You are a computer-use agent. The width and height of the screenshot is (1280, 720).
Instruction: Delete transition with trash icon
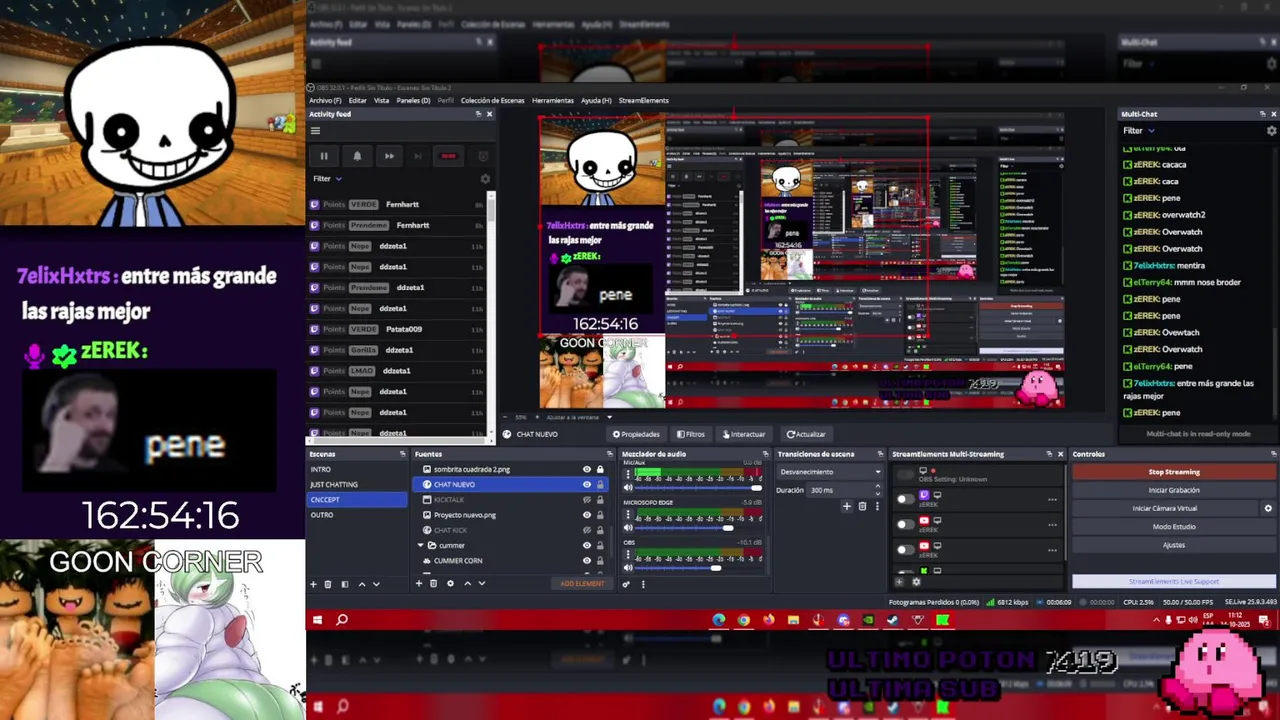[862, 506]
